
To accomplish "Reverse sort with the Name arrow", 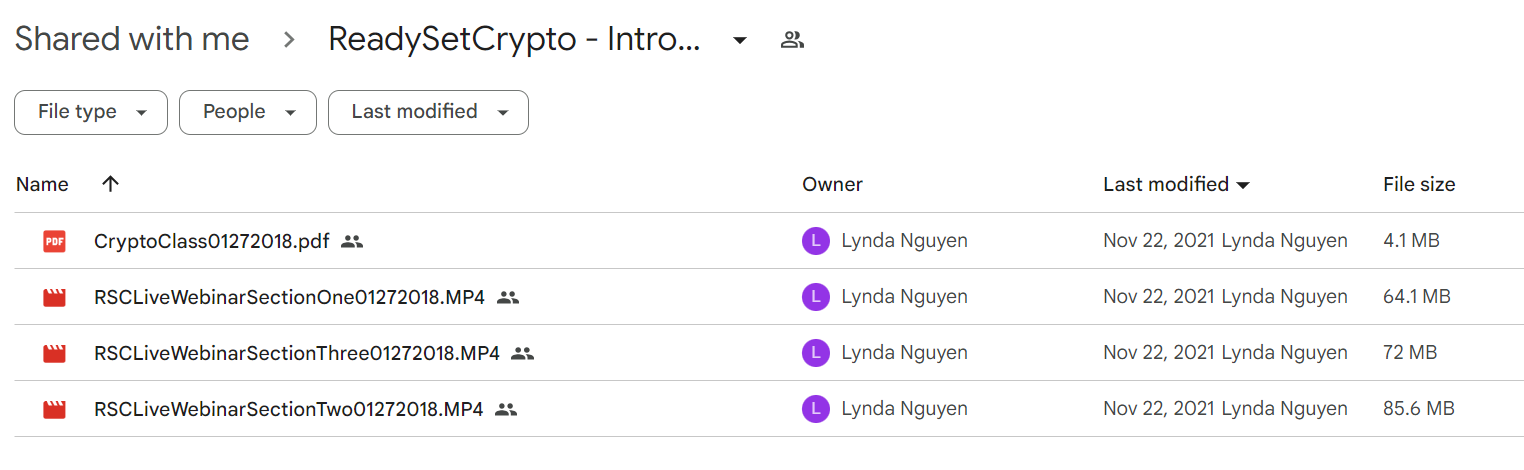I will 111,184.
